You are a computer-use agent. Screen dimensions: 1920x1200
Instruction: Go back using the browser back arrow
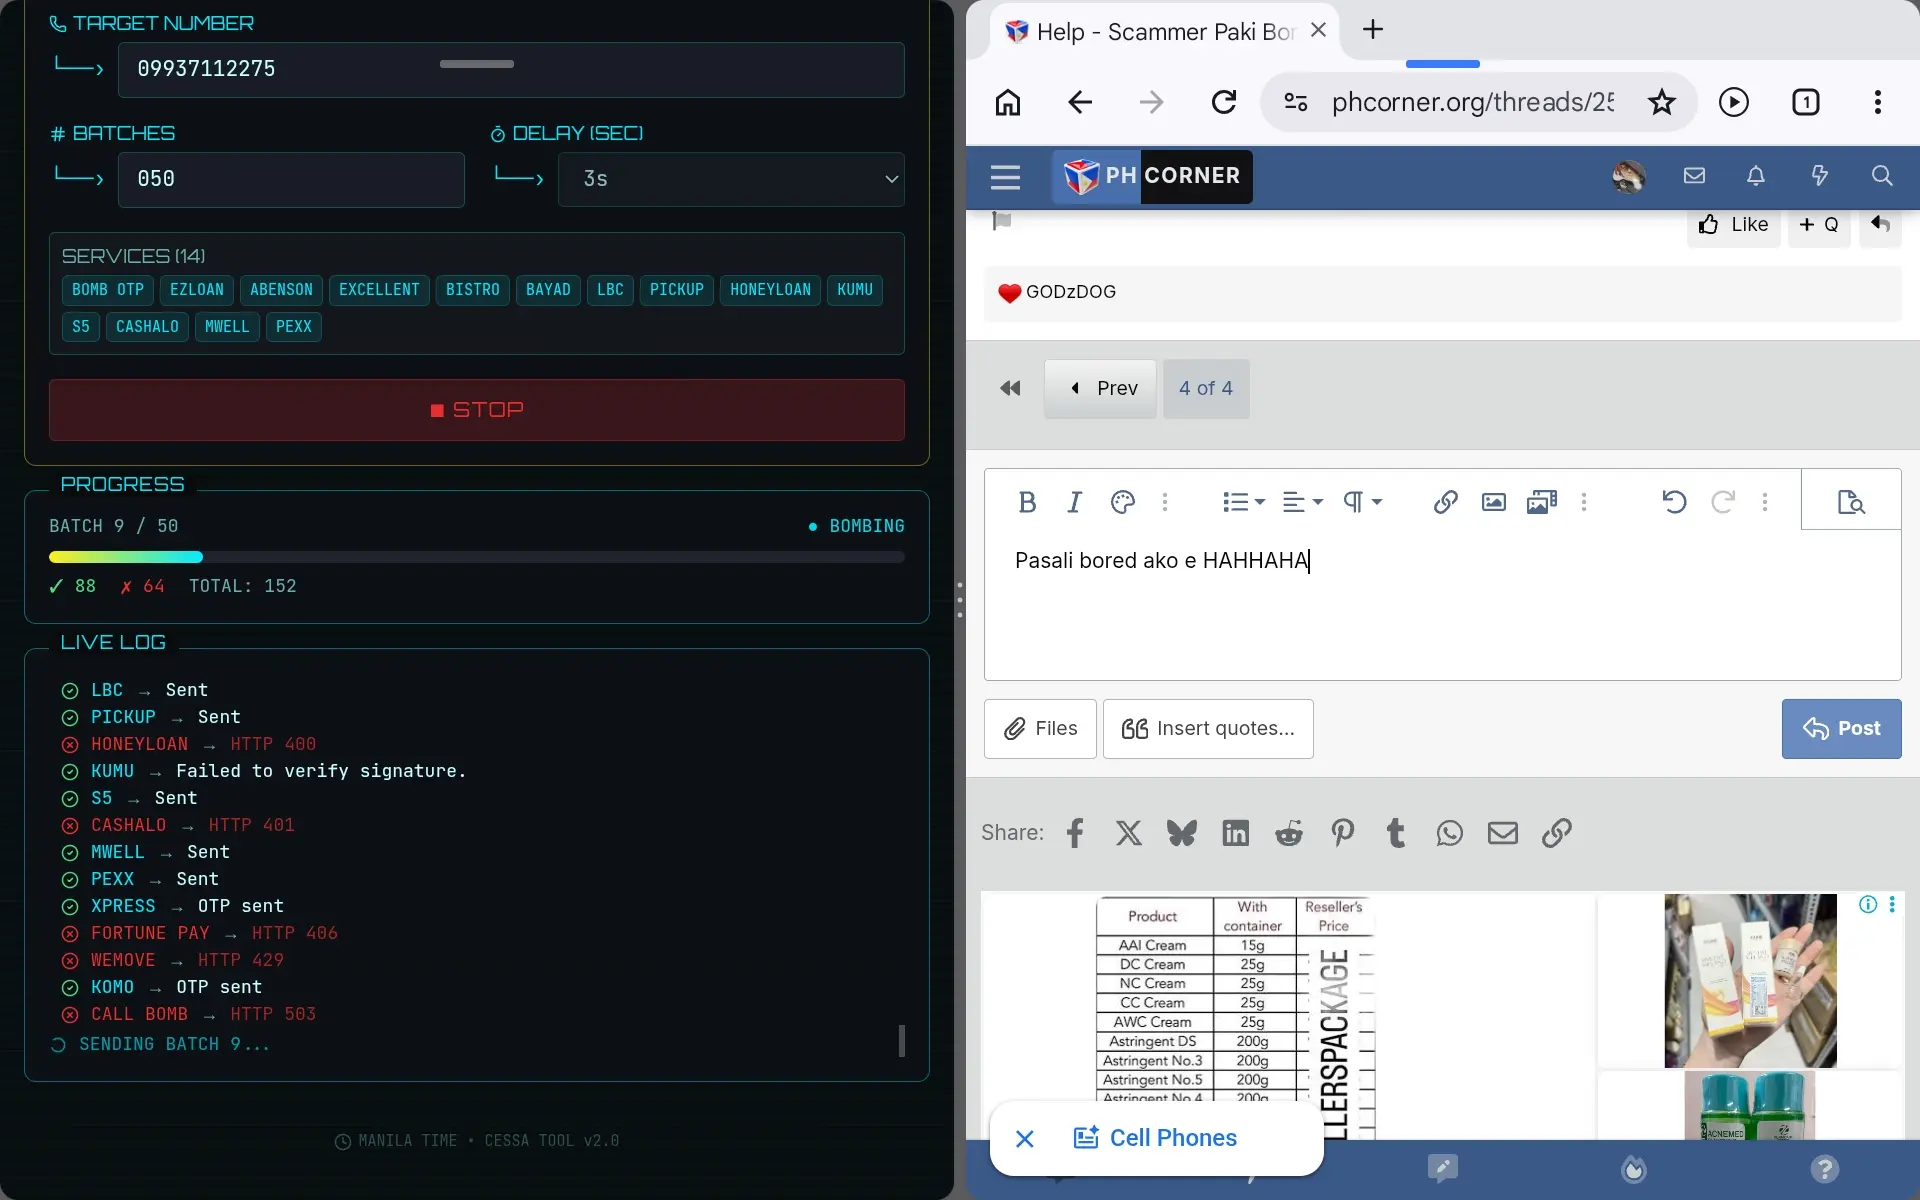click(x=1080, y=102)
